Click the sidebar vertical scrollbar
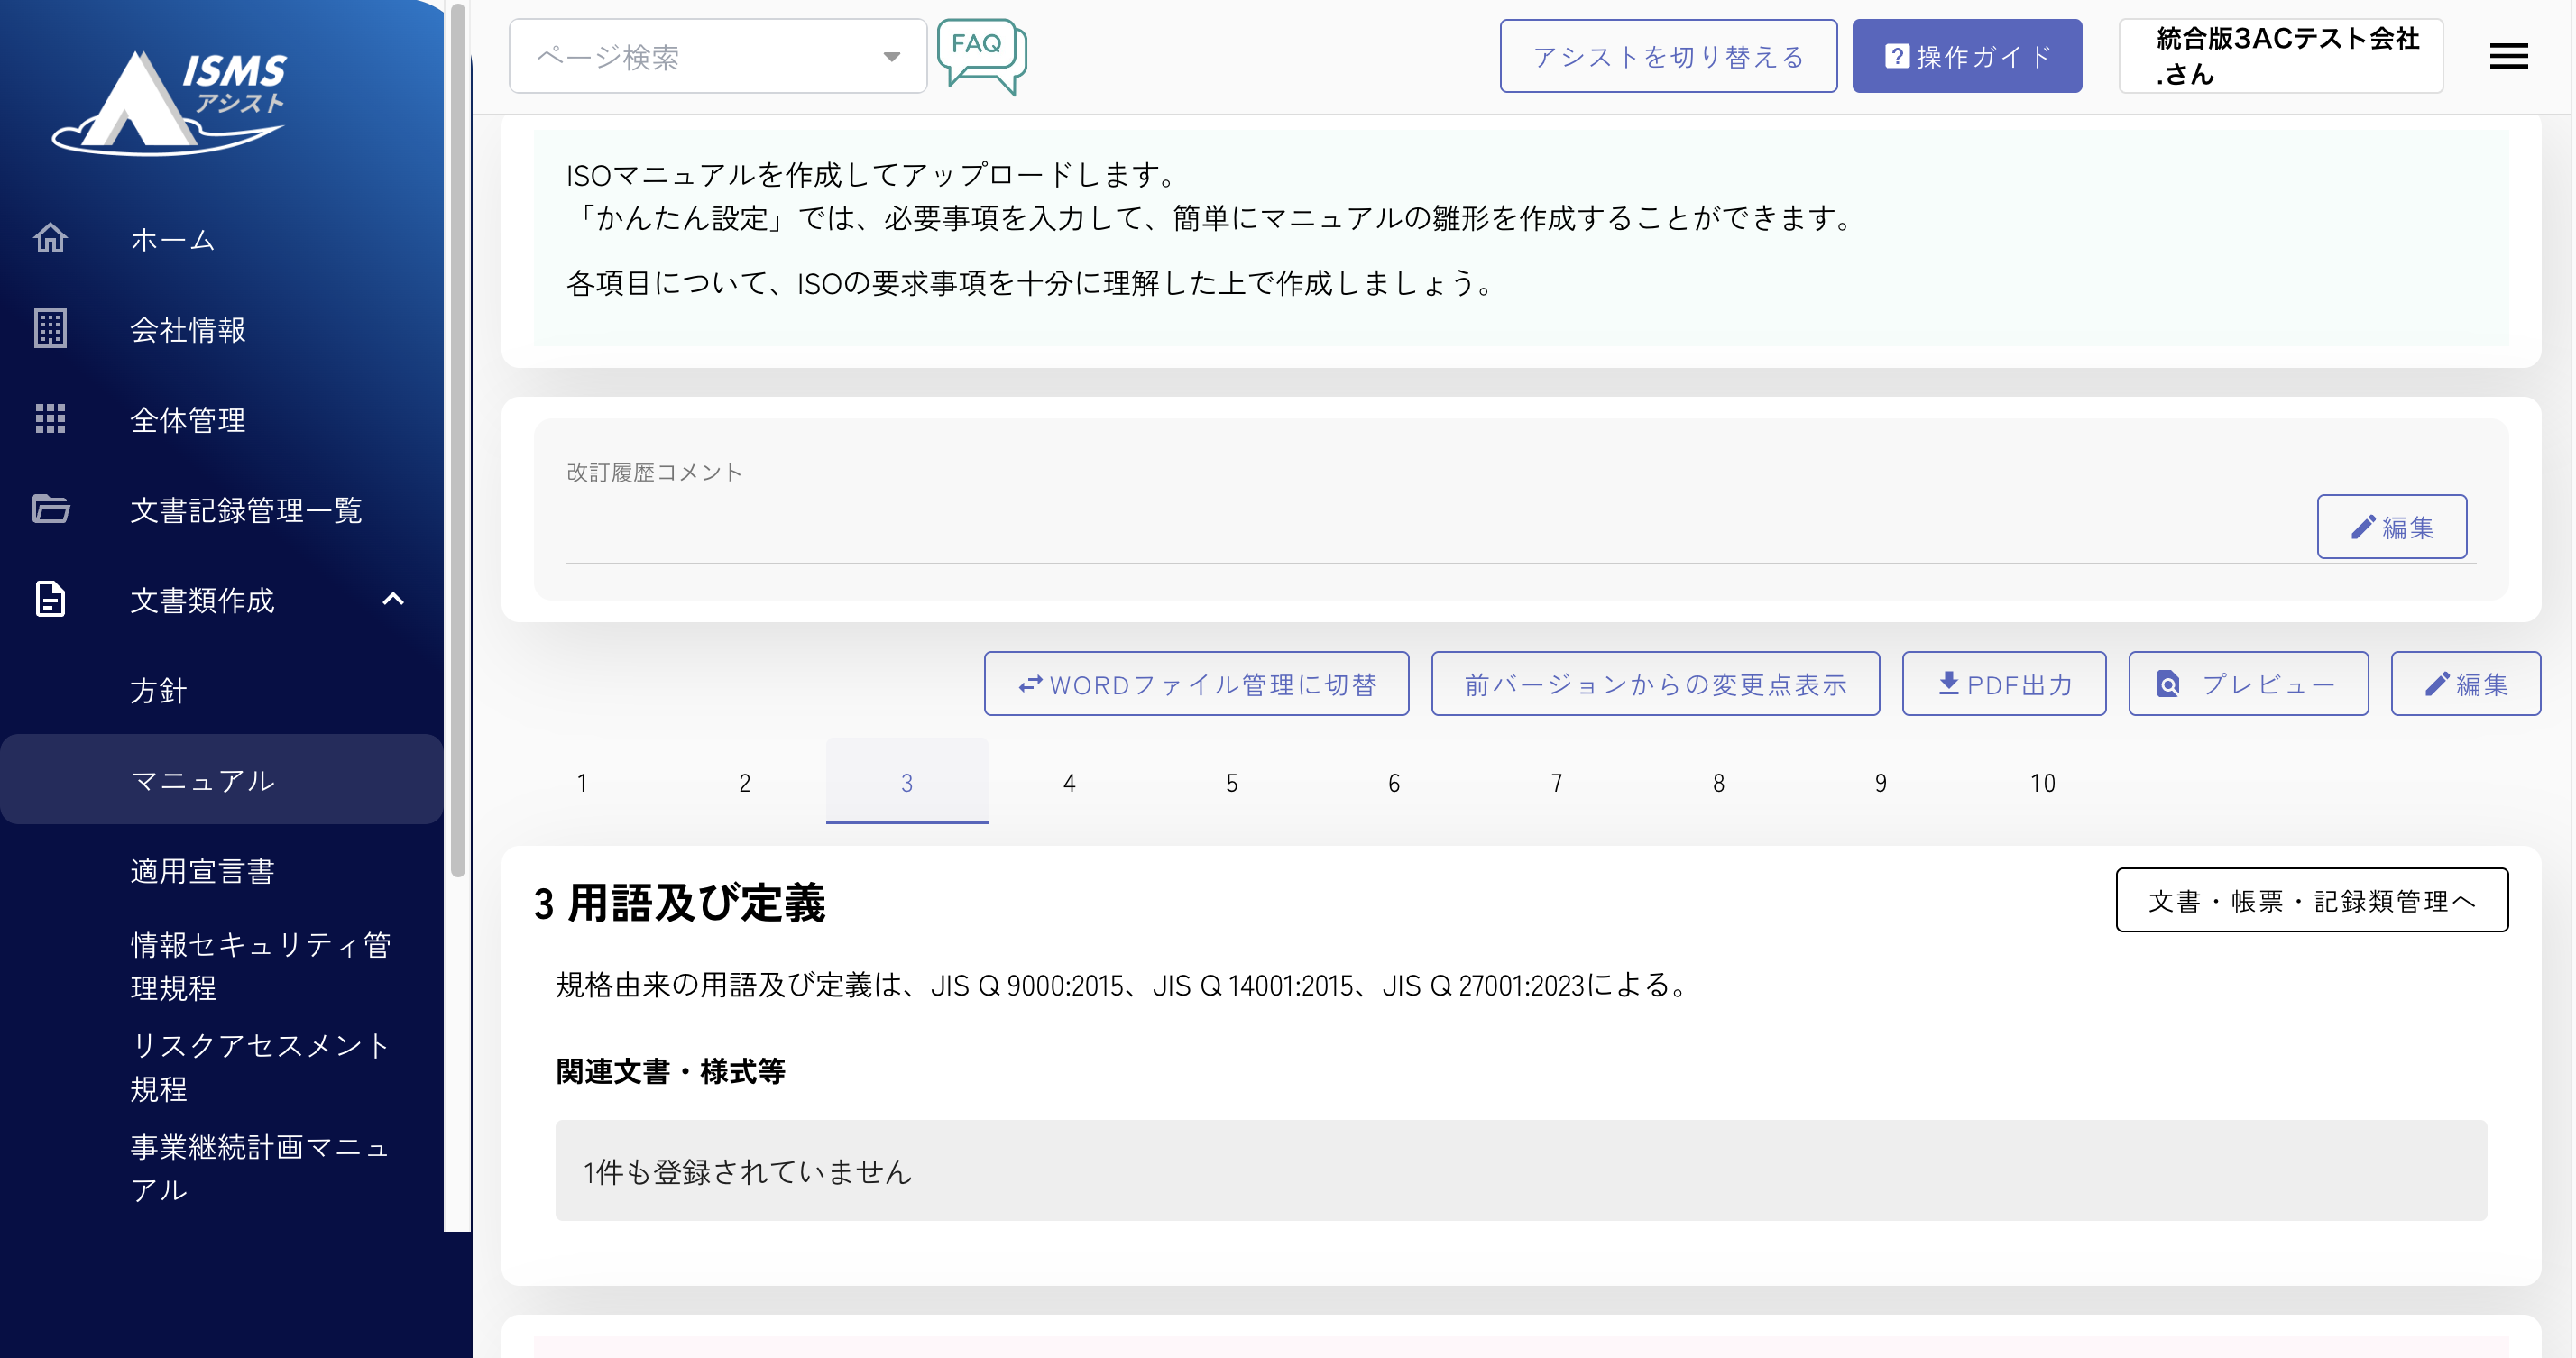 [458, 440]
